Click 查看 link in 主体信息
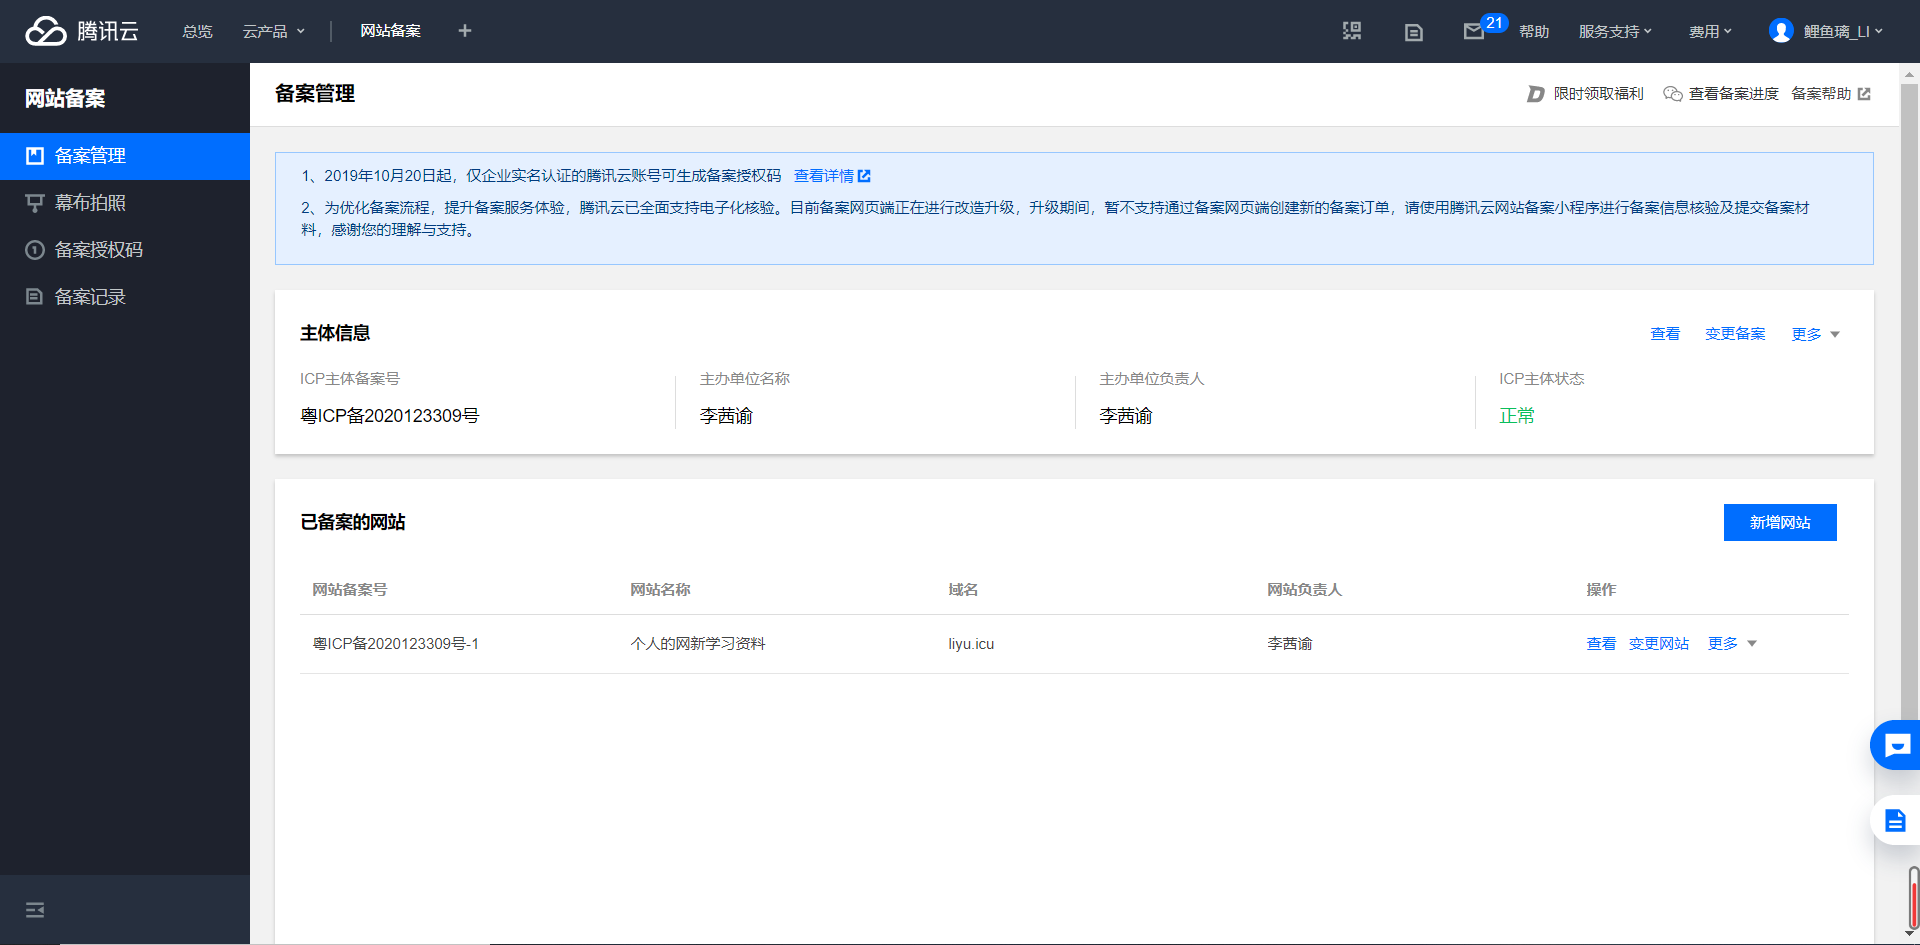 click(1665, 334)
